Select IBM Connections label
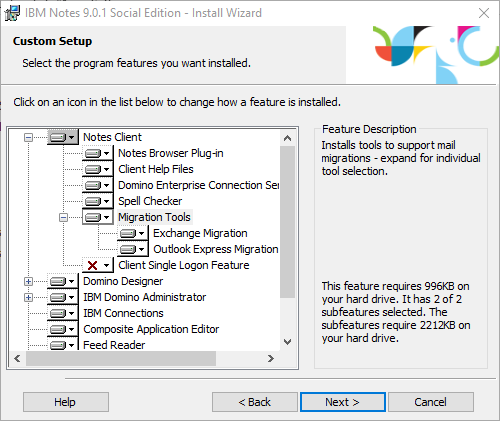This screenshot has height=421, width=500. [x=123, y=313]
